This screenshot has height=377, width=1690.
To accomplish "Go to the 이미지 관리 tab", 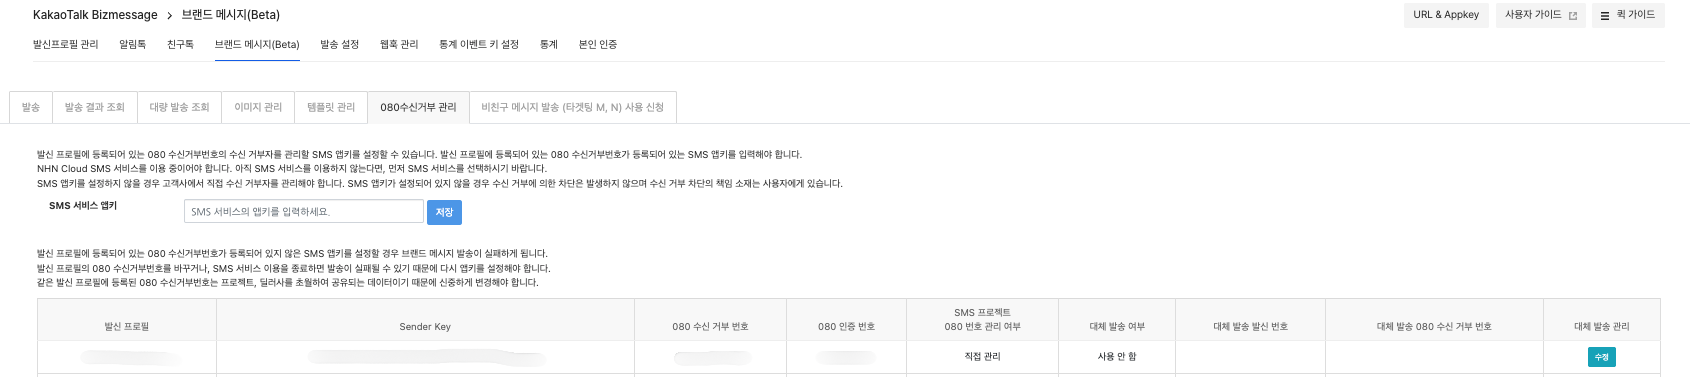I will [x=258, y=107].
